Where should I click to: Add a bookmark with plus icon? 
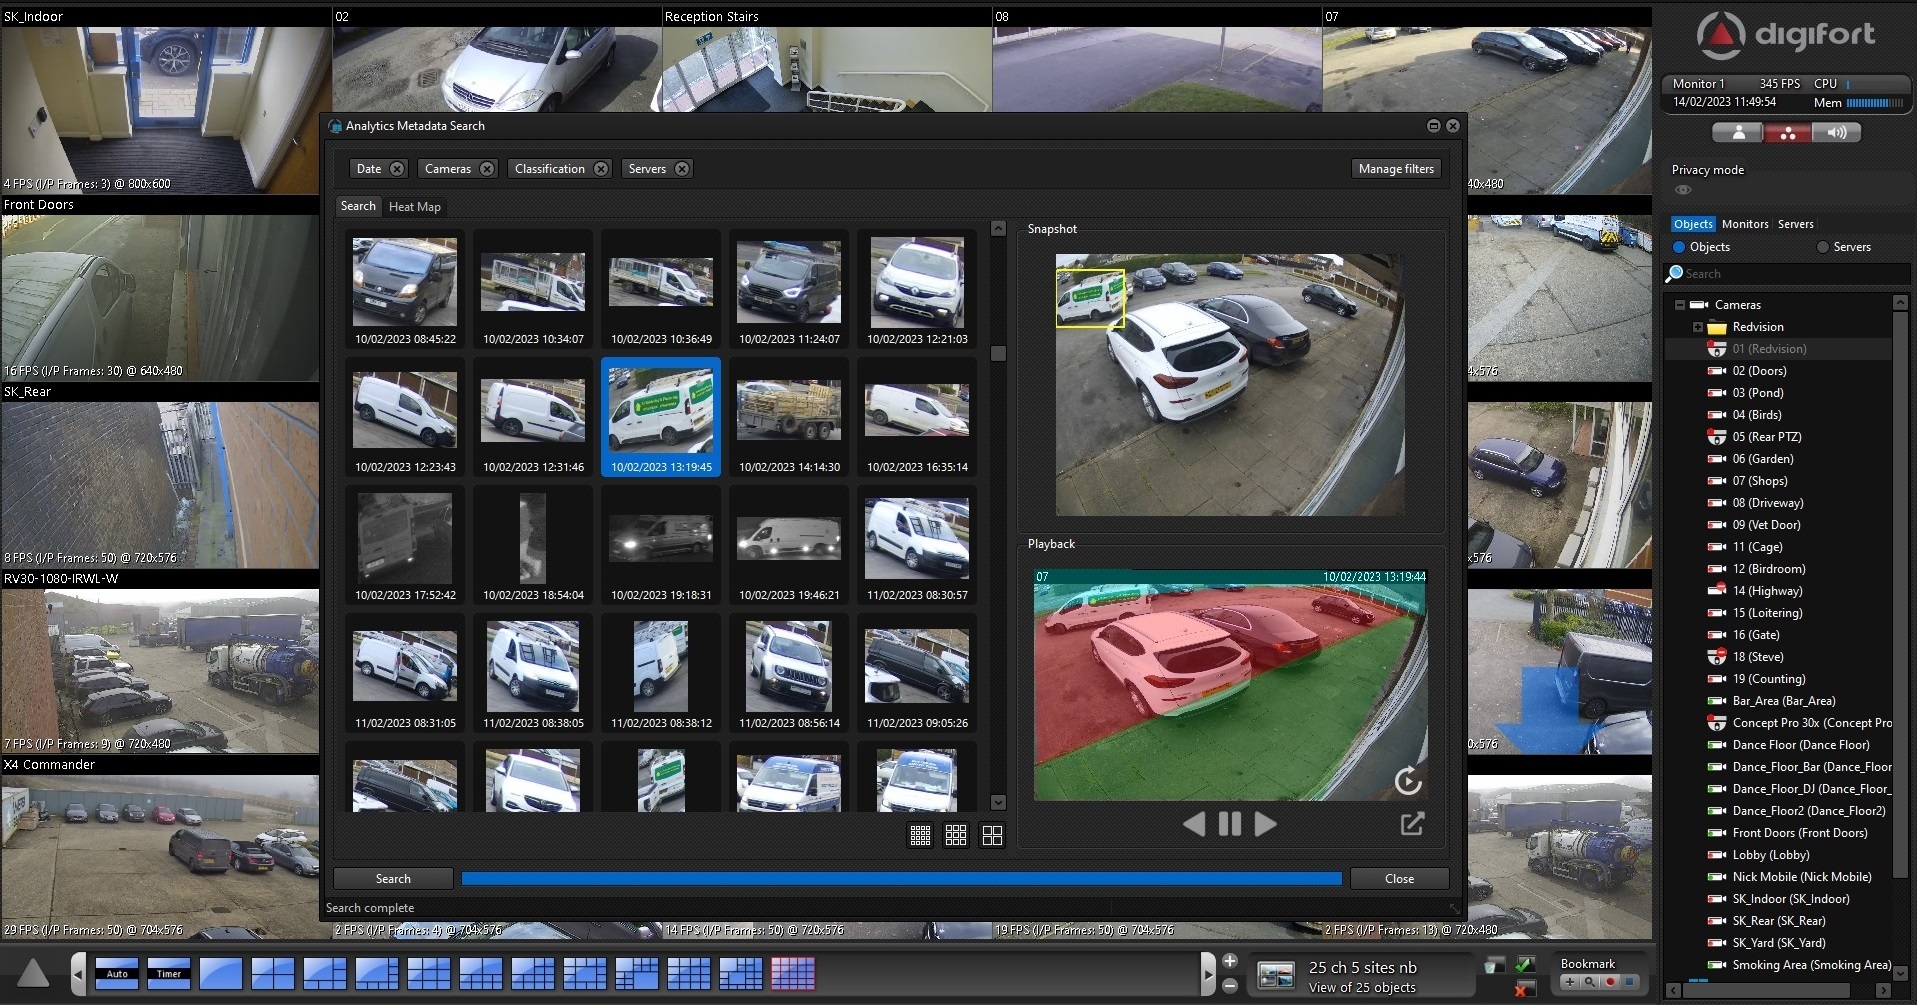pos(1570,982)
